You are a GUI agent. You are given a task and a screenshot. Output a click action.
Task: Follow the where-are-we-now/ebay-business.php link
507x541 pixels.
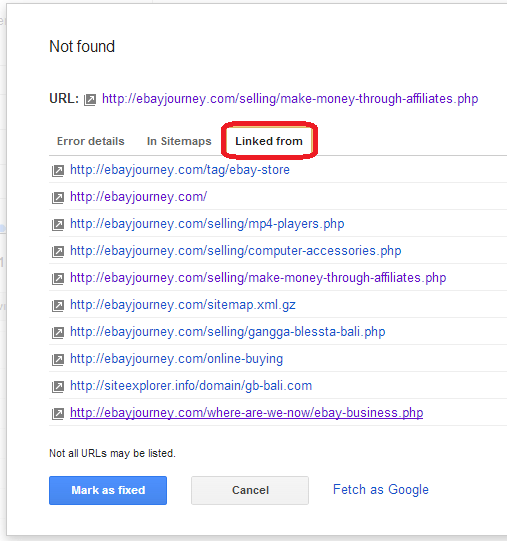point(246,413)
